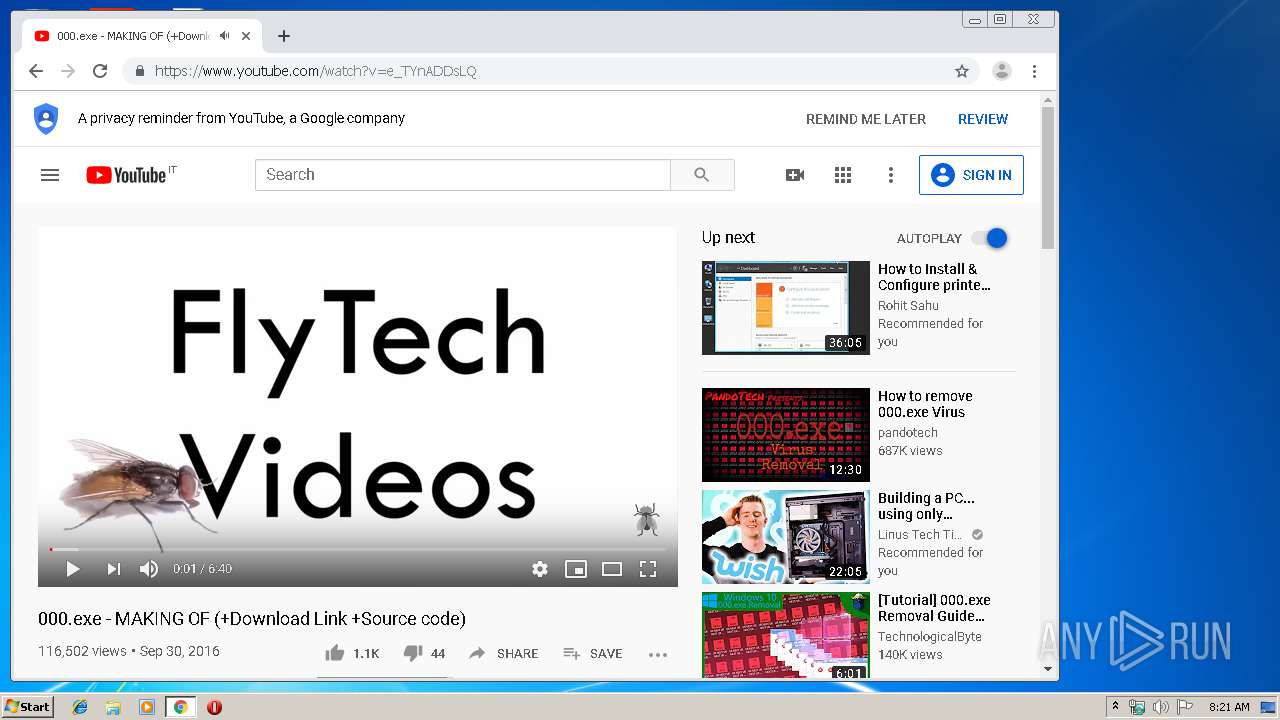The width and height of the screenshot is (1280, 720).
Task: Open the media player taskbar icon
Action: pyautogui.click(x=147, y=707)
